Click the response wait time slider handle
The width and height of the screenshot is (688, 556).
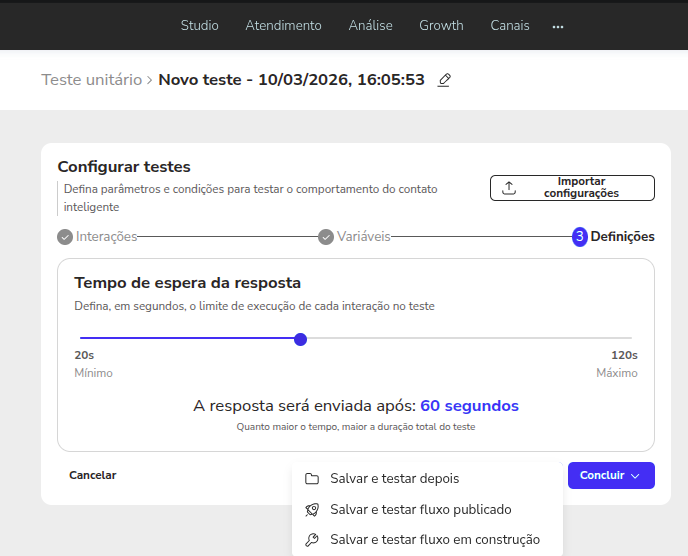tap(300, 339)
